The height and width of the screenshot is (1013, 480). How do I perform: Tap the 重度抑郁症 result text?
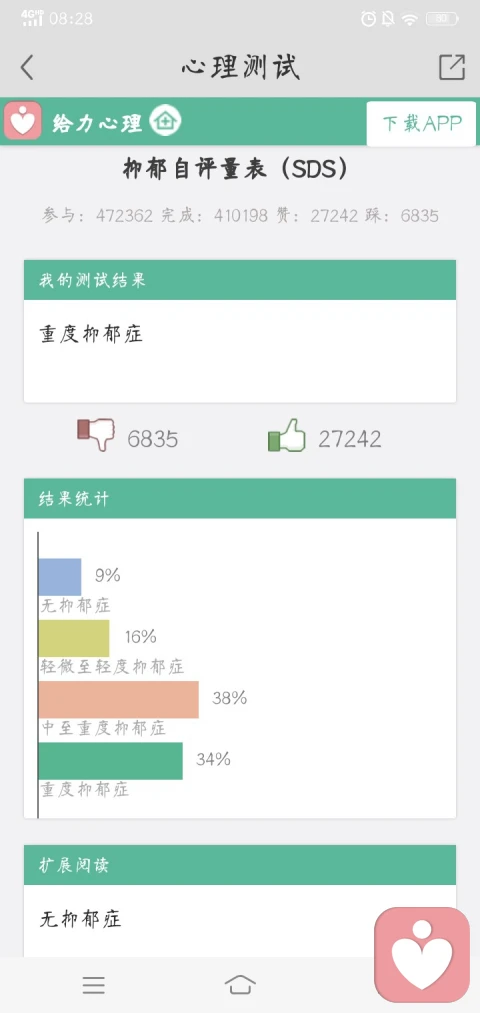pyautogui.click(x=91, y=334)
